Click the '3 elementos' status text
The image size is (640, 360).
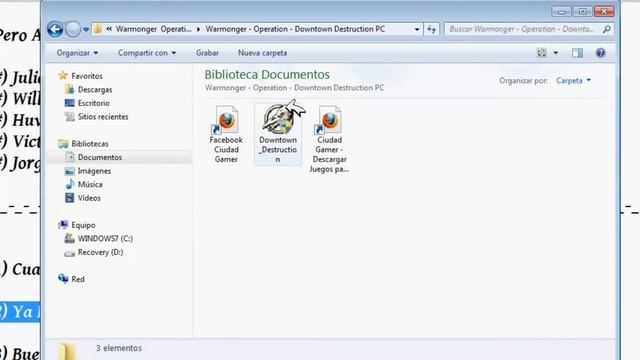(119, 348)
